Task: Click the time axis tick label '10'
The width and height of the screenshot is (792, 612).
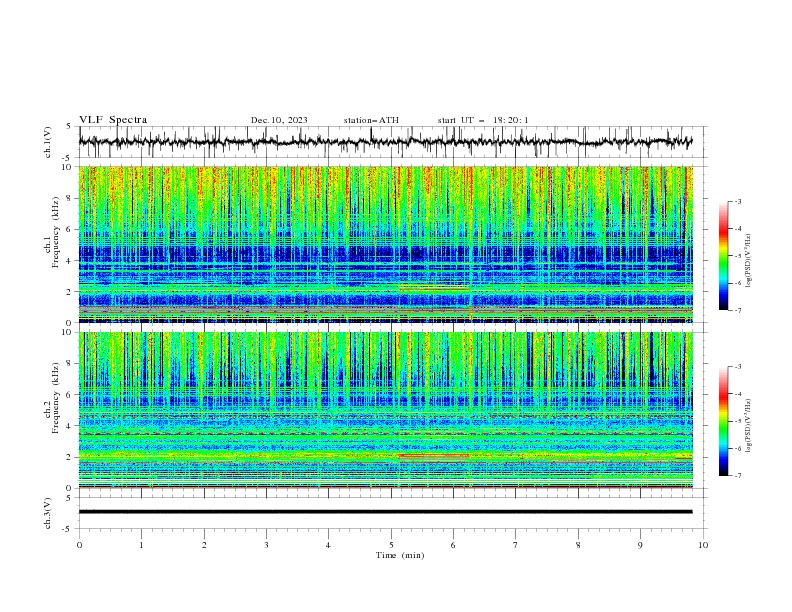Action: coord(703,545)
